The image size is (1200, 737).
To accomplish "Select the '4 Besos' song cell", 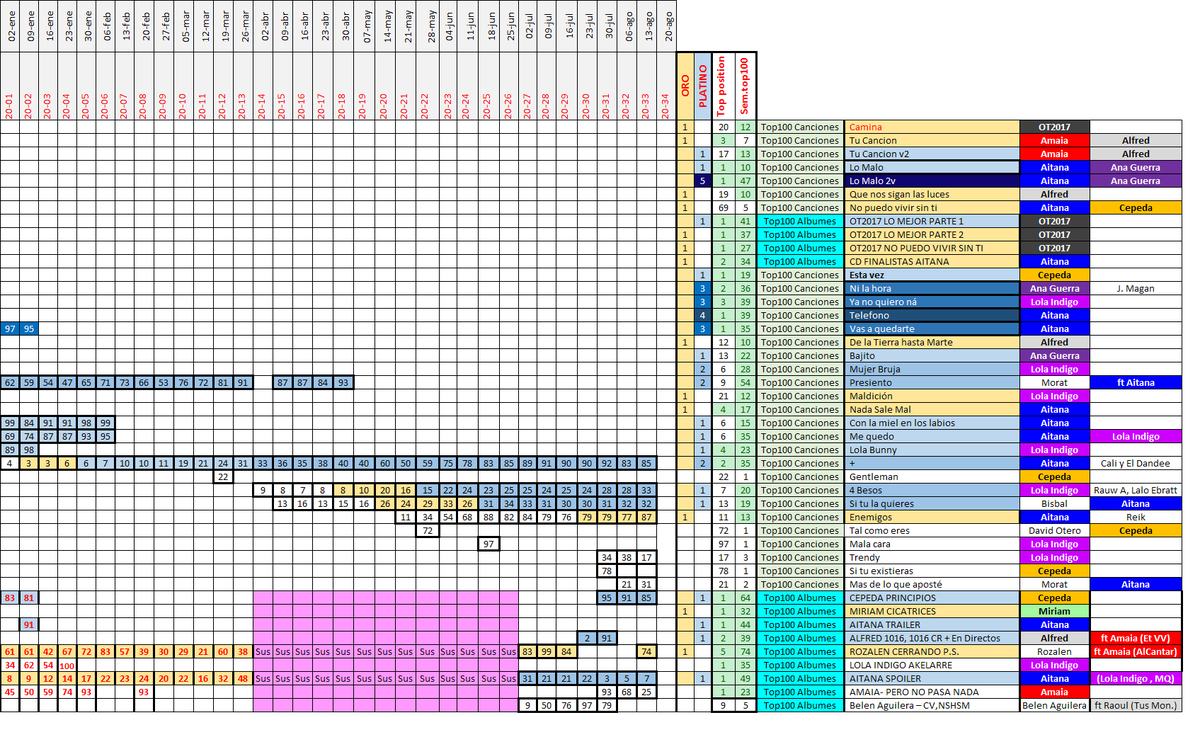I will click(x=931, y=490).
